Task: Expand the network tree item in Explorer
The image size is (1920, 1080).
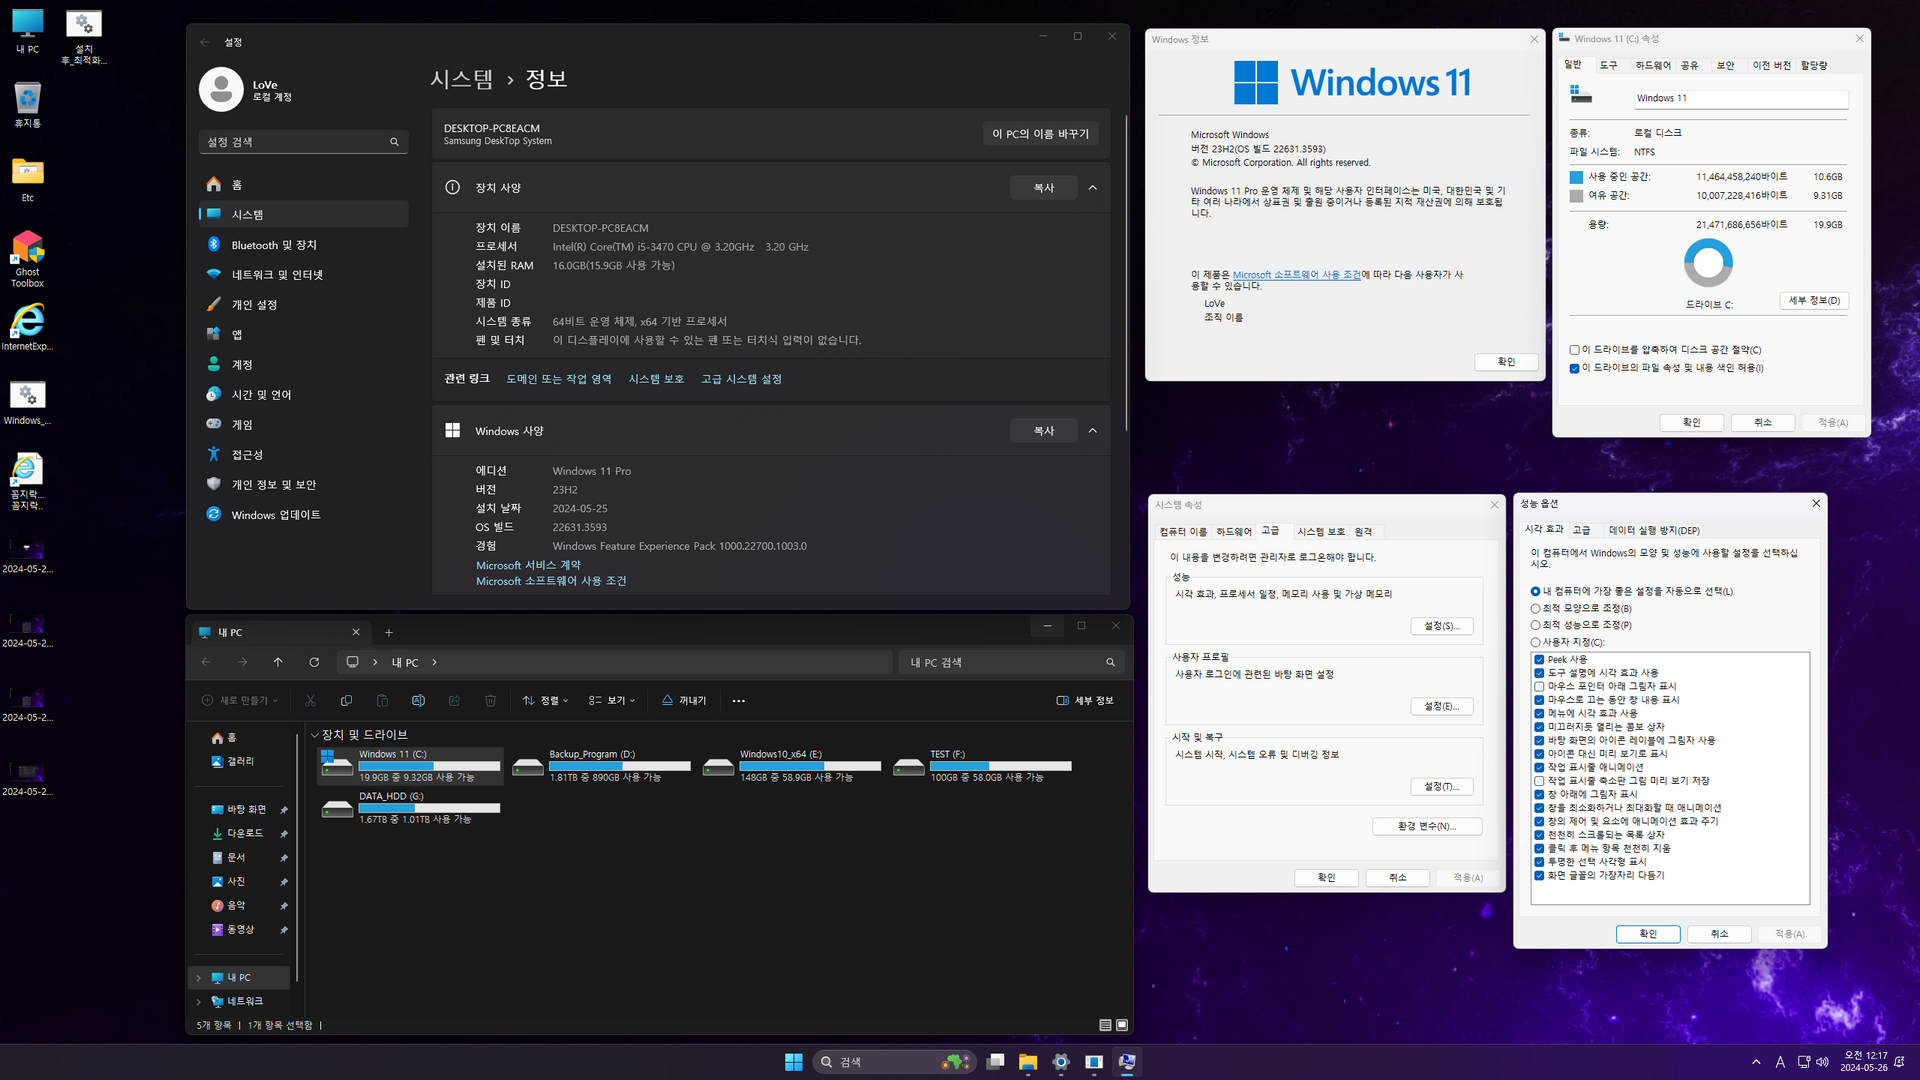Action: pos(198,1002)
